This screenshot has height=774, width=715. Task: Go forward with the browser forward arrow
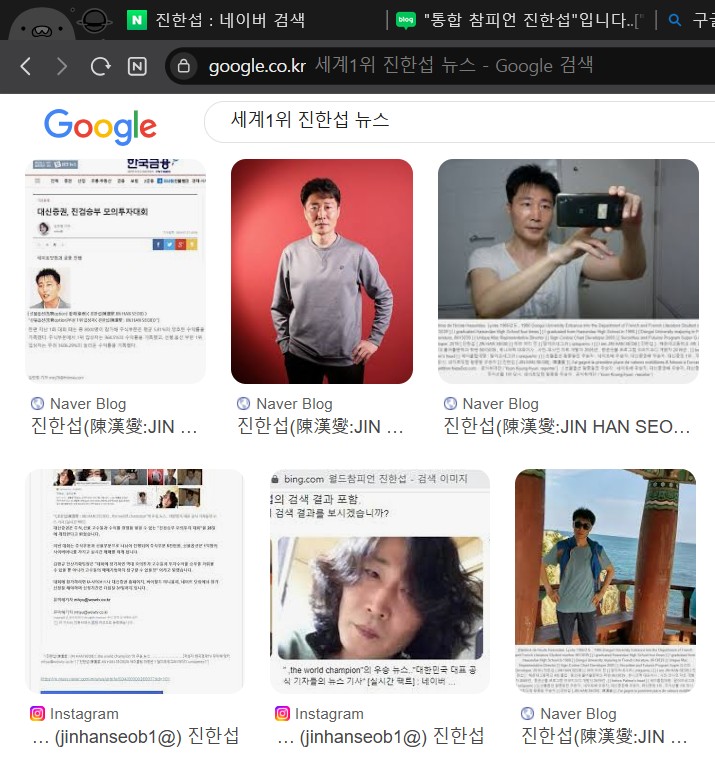click(62, 66)
